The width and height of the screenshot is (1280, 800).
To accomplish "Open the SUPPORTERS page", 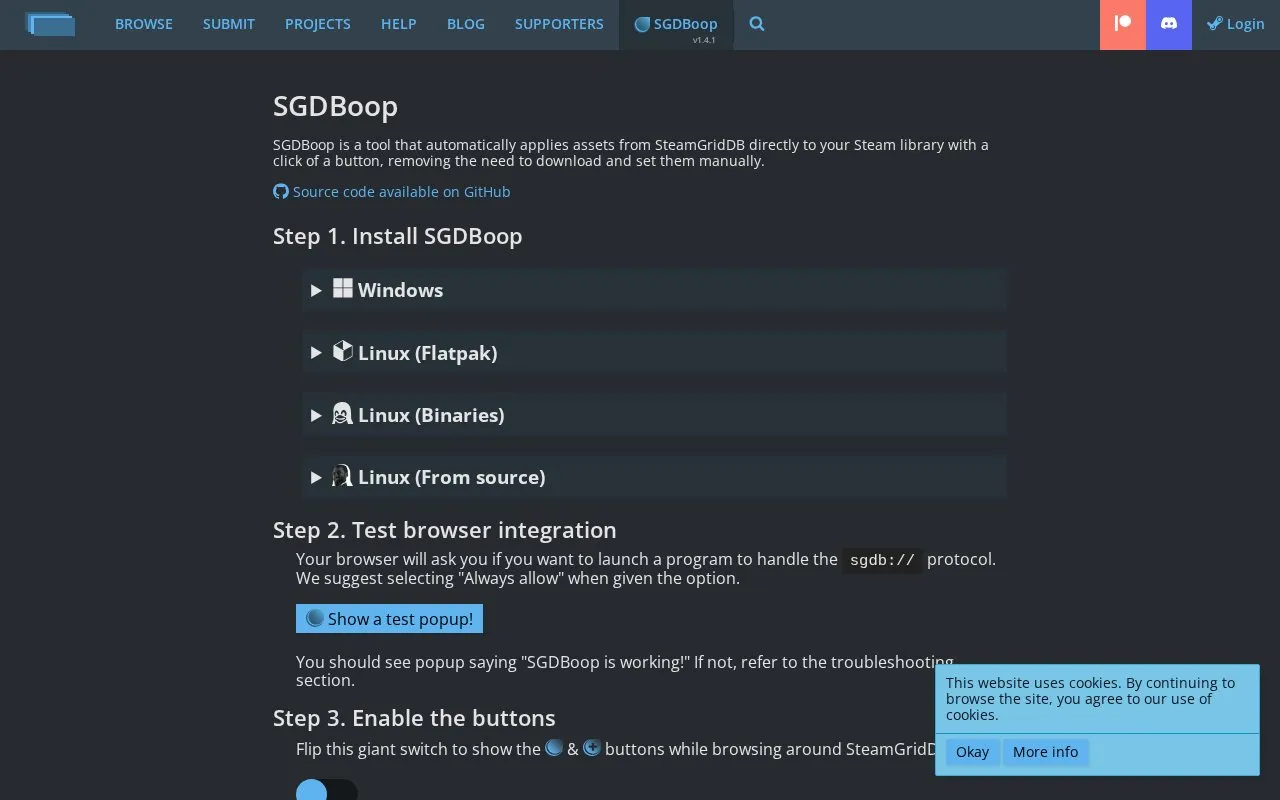I will coord(559,24).
